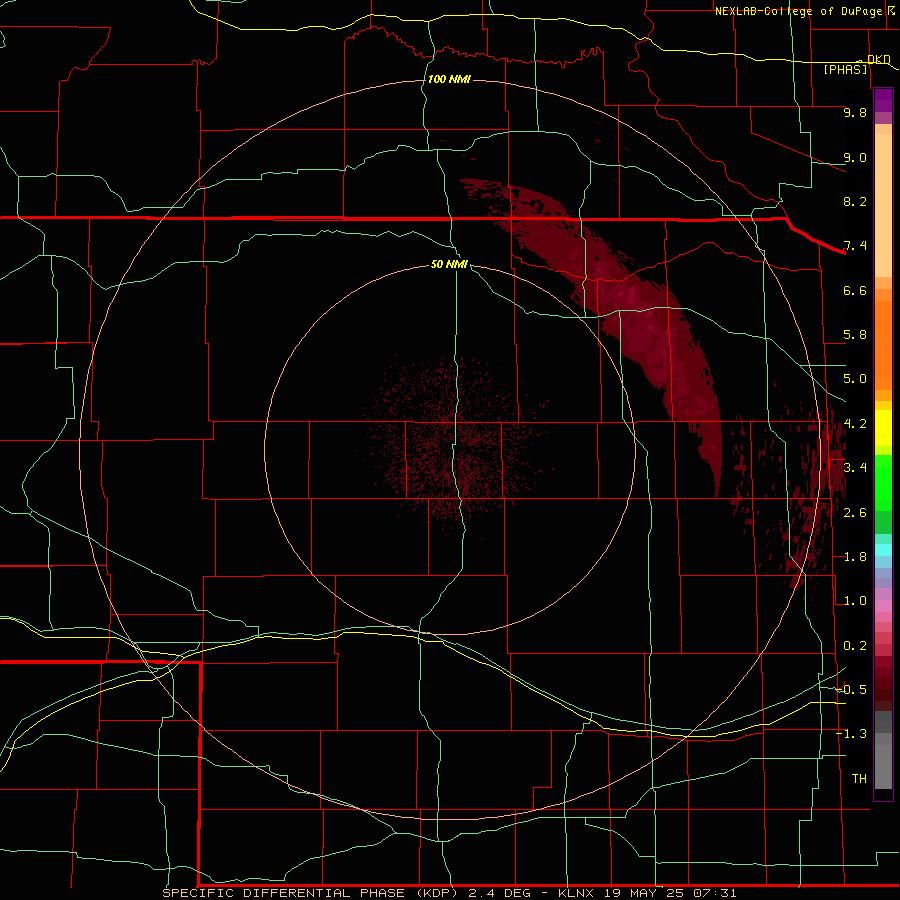
Task: Select the 4.2 scale value
Action: tap(855, 424)
